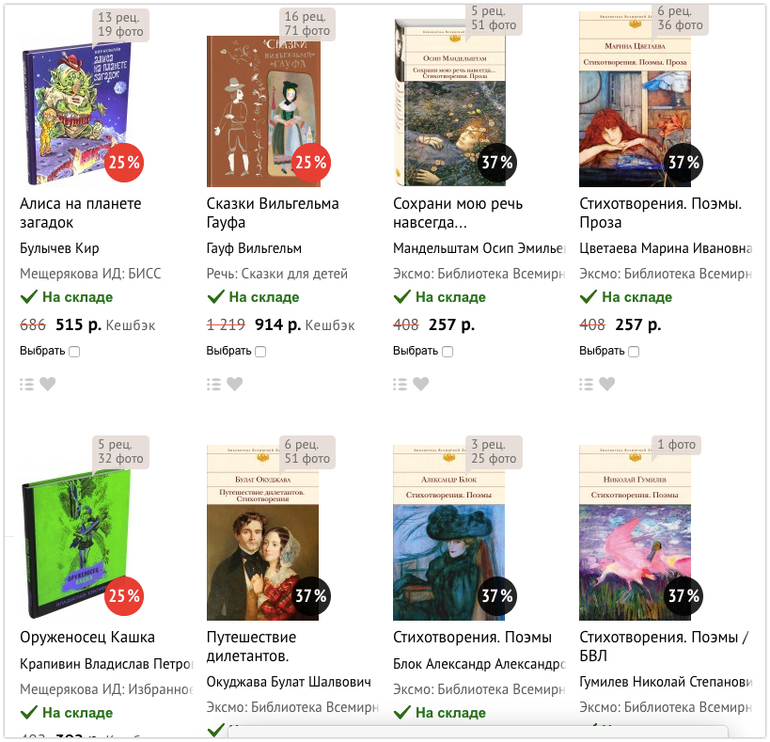The height and width of the screenshot is (742, 770).
Task: Enable Выбрать checkbox under Мандельштам's book
Action: (448, 352)
